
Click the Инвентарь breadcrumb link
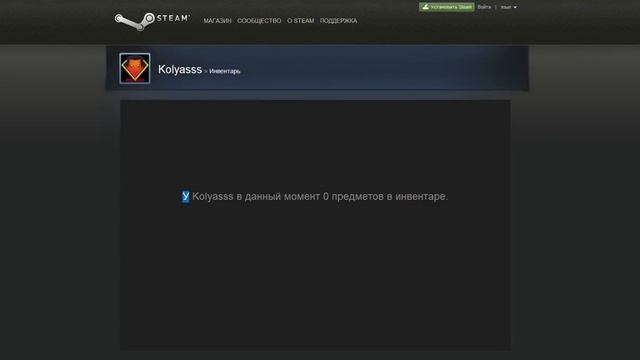(225, 71)
